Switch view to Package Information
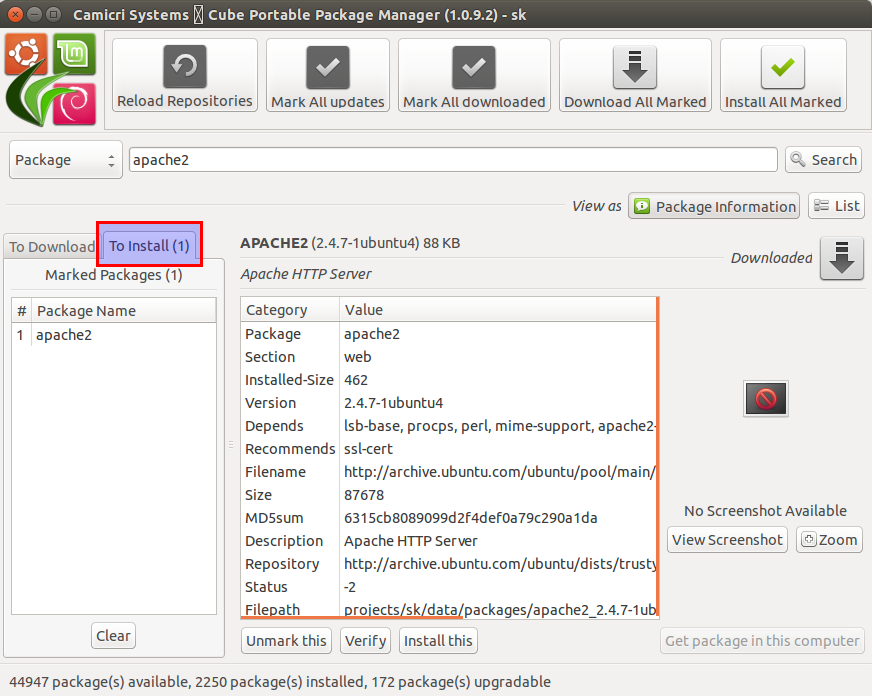 pos(714,206)
